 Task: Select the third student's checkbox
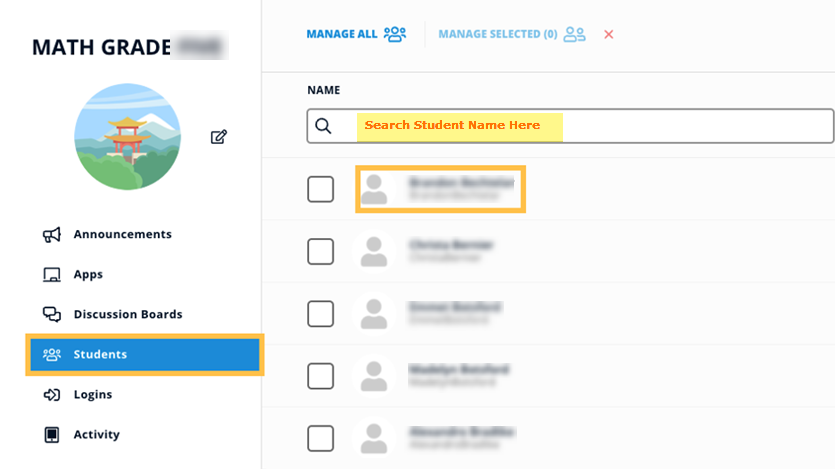click(x=320, y=313)
